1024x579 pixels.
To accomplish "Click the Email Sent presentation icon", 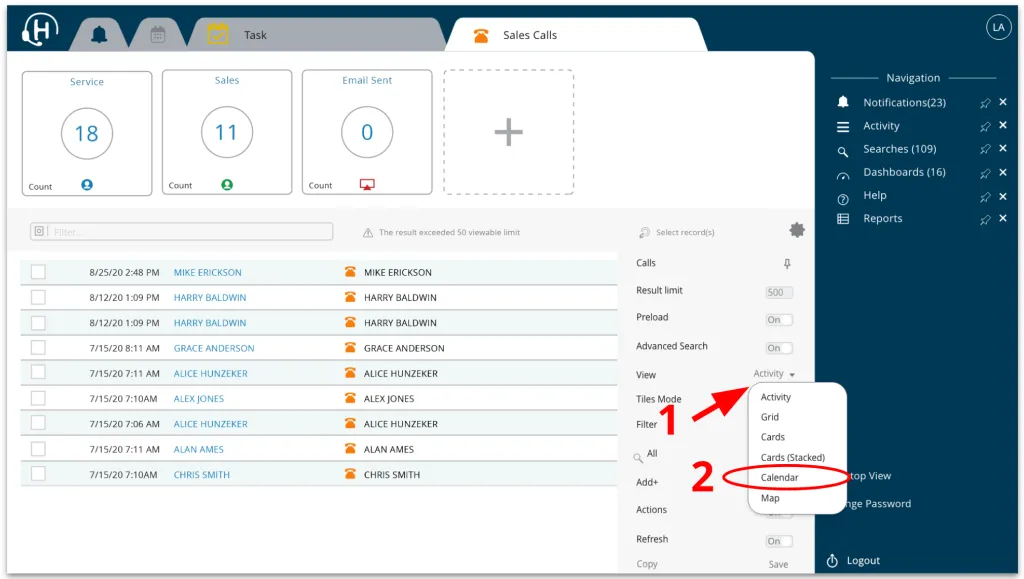I will 367,185.
